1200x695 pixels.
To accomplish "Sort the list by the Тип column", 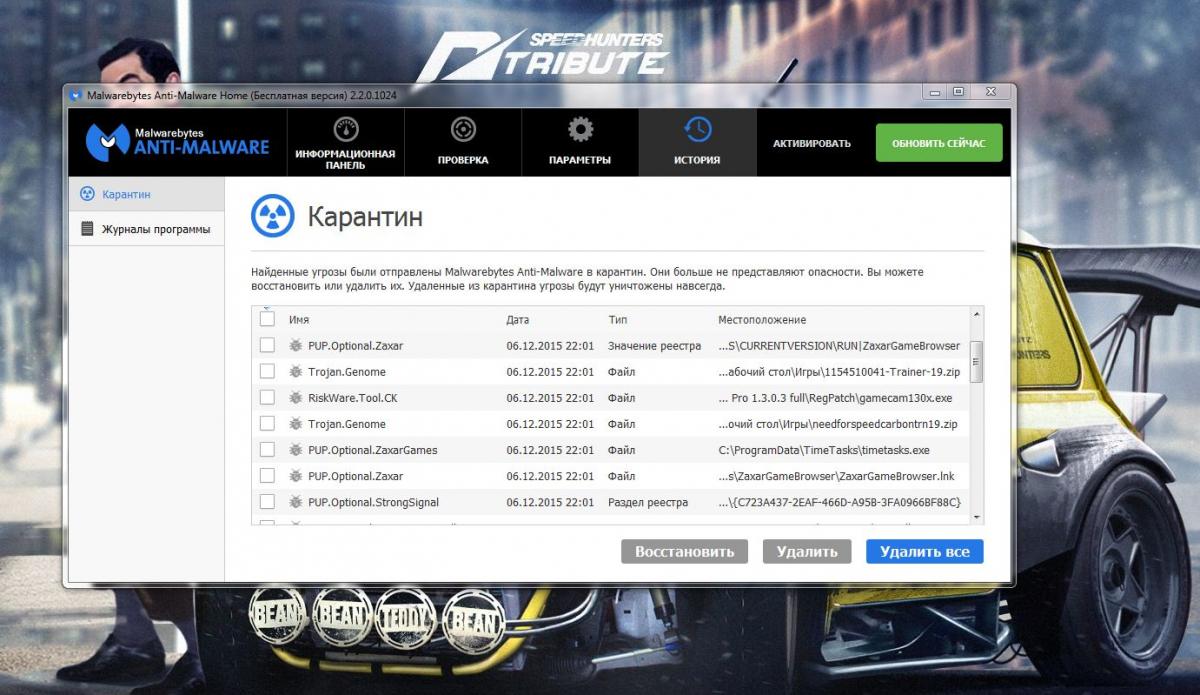I will (618, 320).
